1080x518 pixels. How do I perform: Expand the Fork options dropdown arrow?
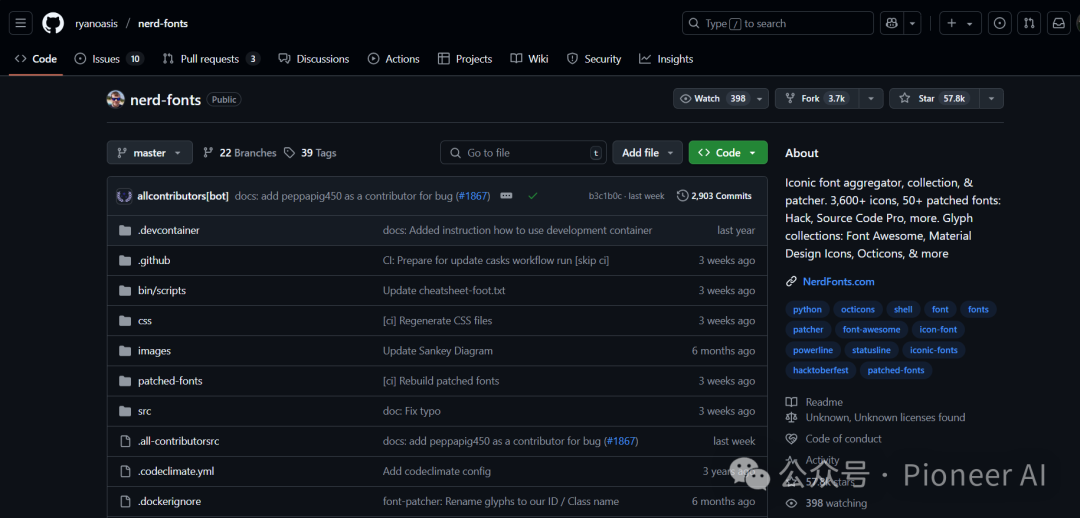pyautogui.click(x=873, y=99)
